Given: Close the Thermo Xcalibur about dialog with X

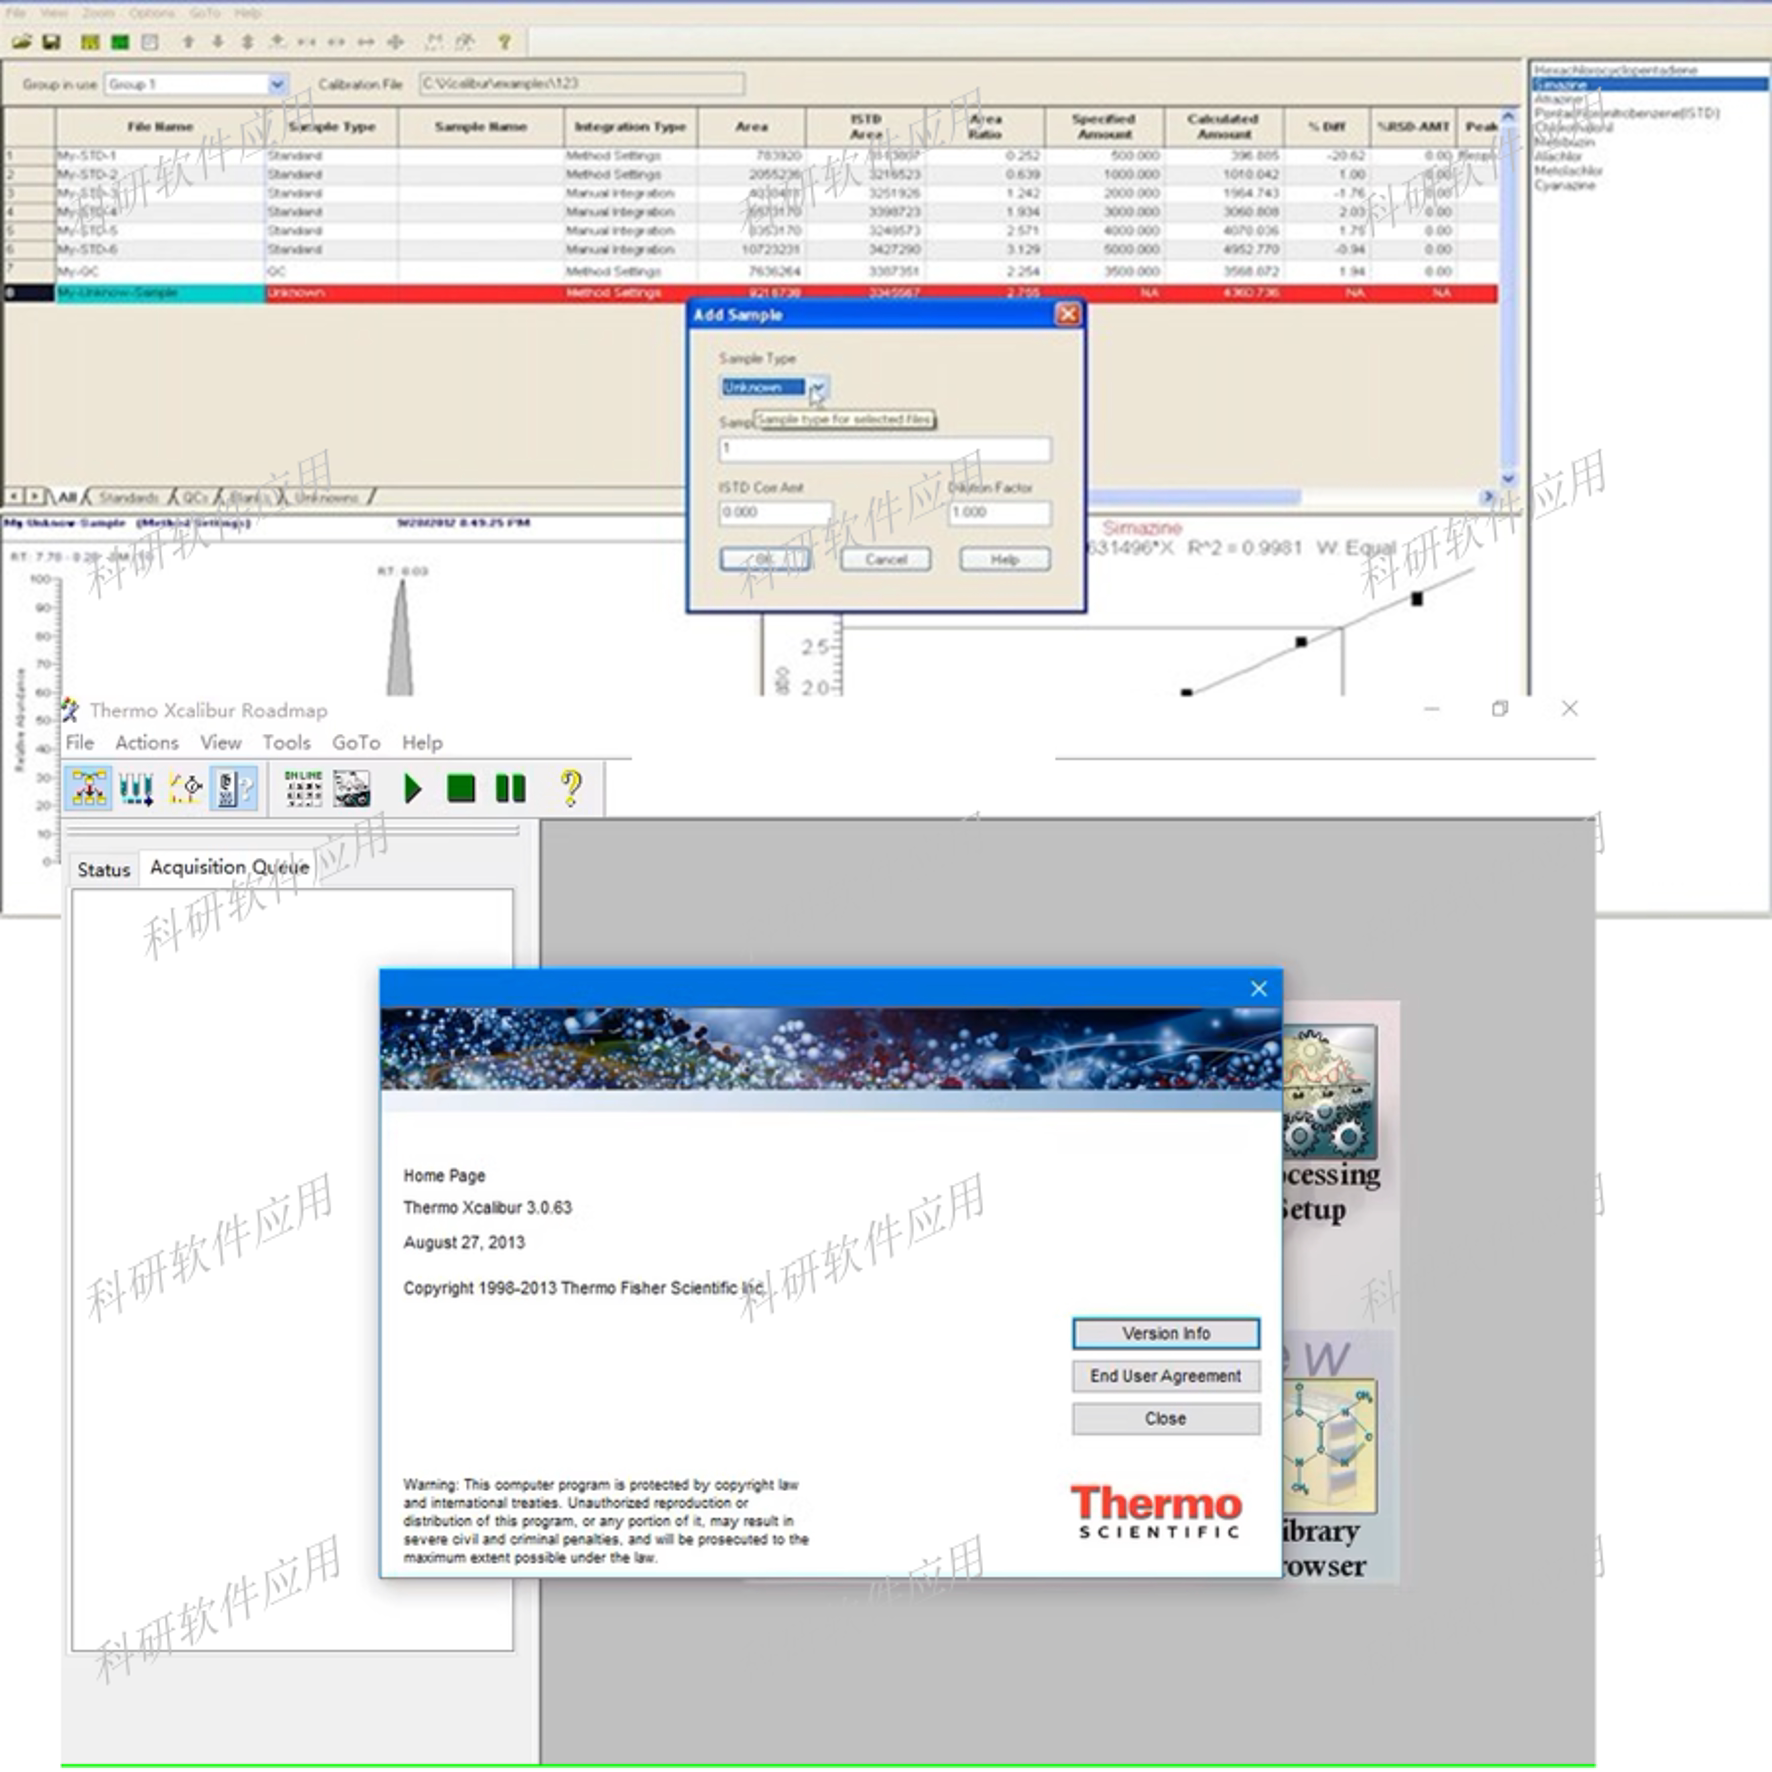Looking at the screenshot, I should coord(1259,988).
